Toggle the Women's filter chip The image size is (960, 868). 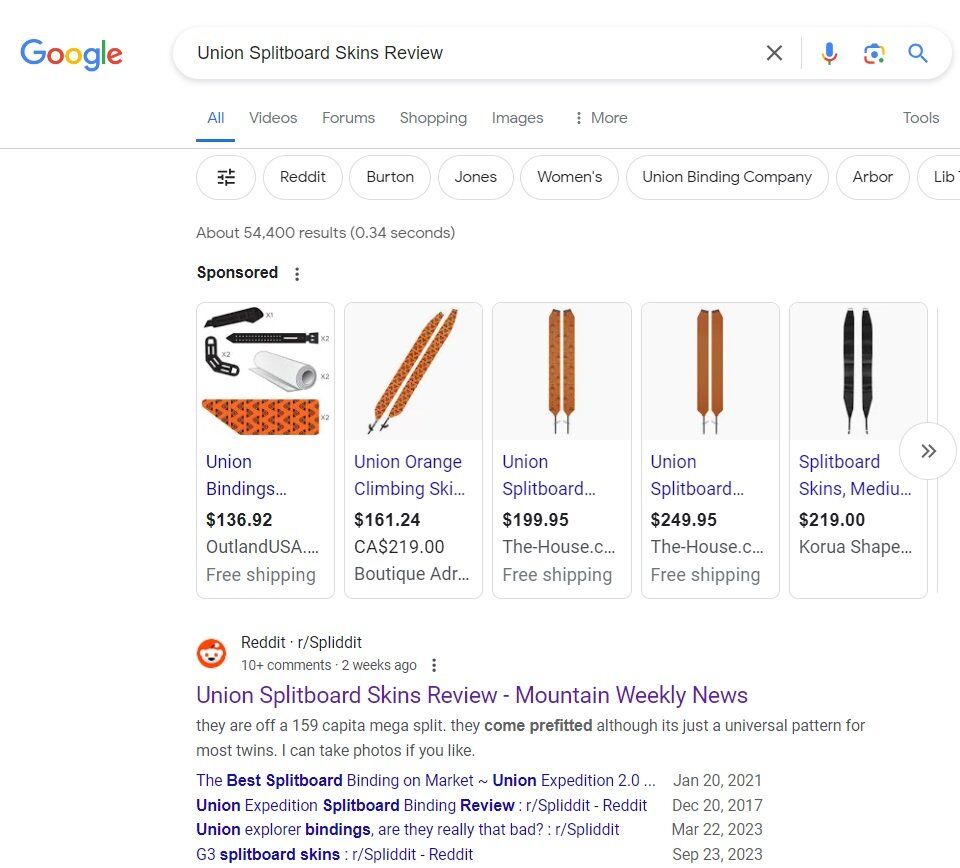[x=569, y=177]
